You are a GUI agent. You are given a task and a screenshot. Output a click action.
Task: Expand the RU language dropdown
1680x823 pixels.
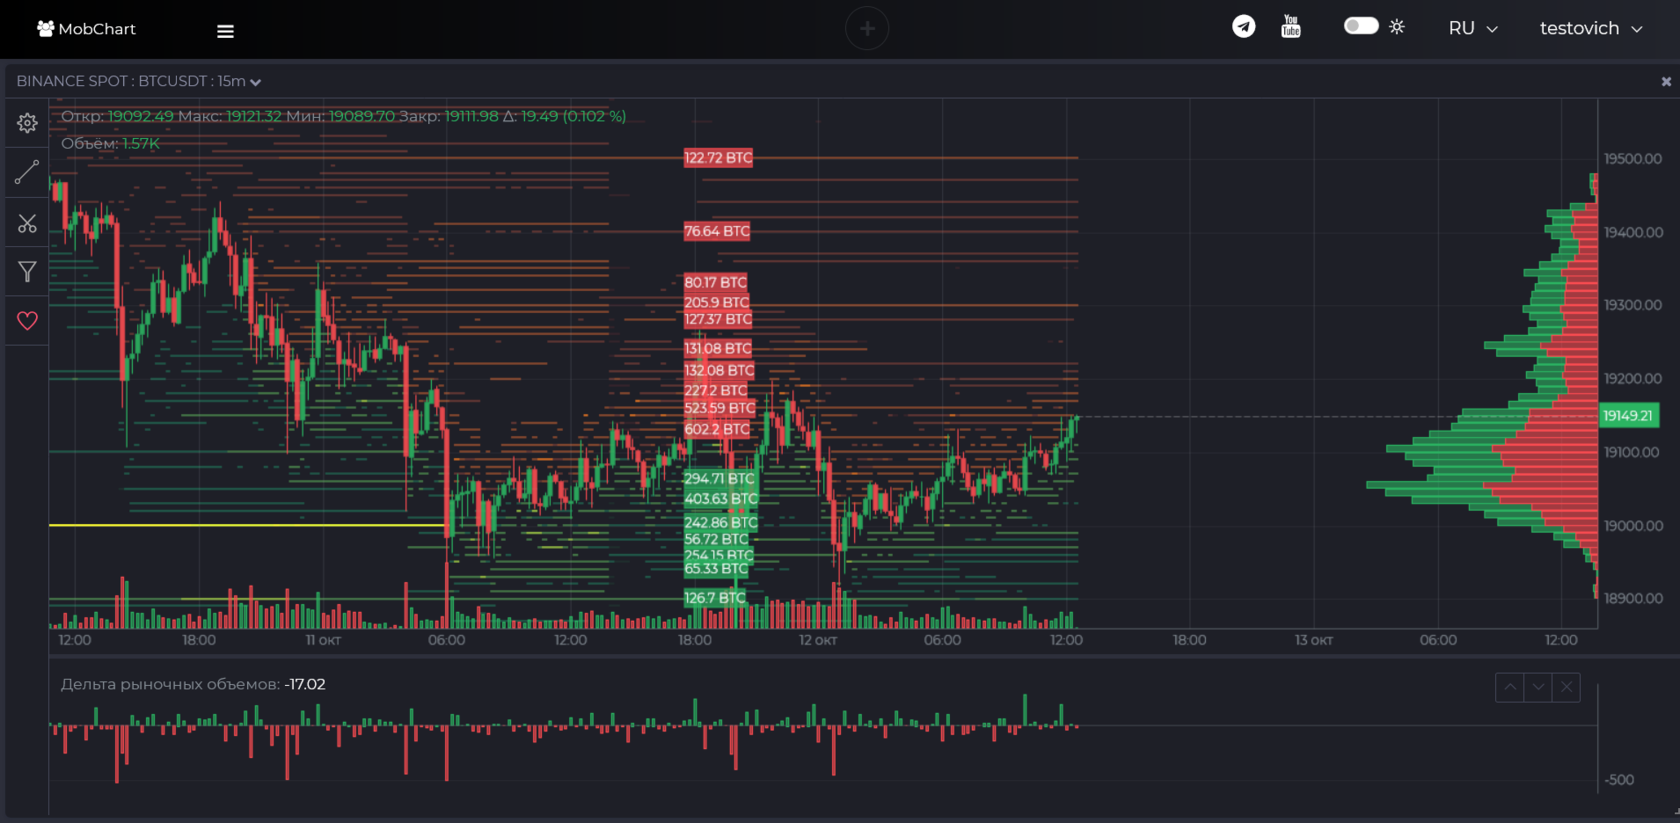click(x=1473, y=28)
